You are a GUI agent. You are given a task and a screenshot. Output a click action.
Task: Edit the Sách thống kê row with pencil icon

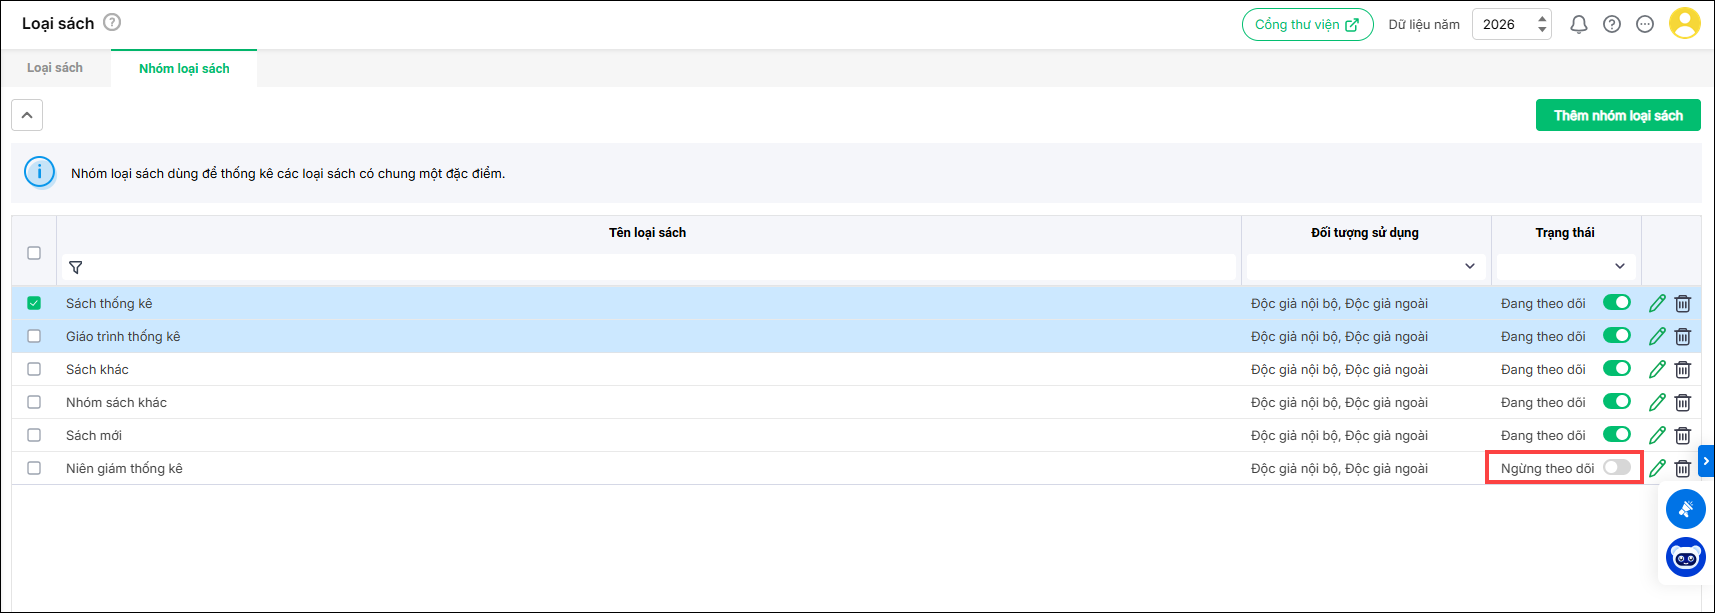click(x=1657, y=303)
